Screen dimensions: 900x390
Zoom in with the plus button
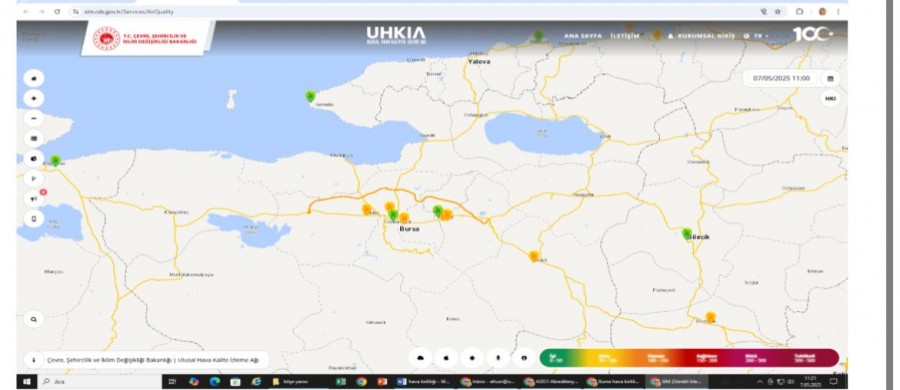tap(34, 98)
